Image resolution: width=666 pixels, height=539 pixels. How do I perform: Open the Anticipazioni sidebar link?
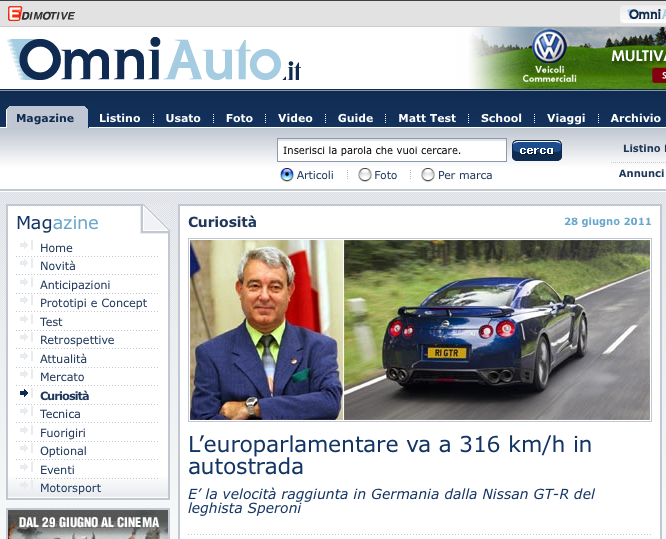(x=75, y=285)
